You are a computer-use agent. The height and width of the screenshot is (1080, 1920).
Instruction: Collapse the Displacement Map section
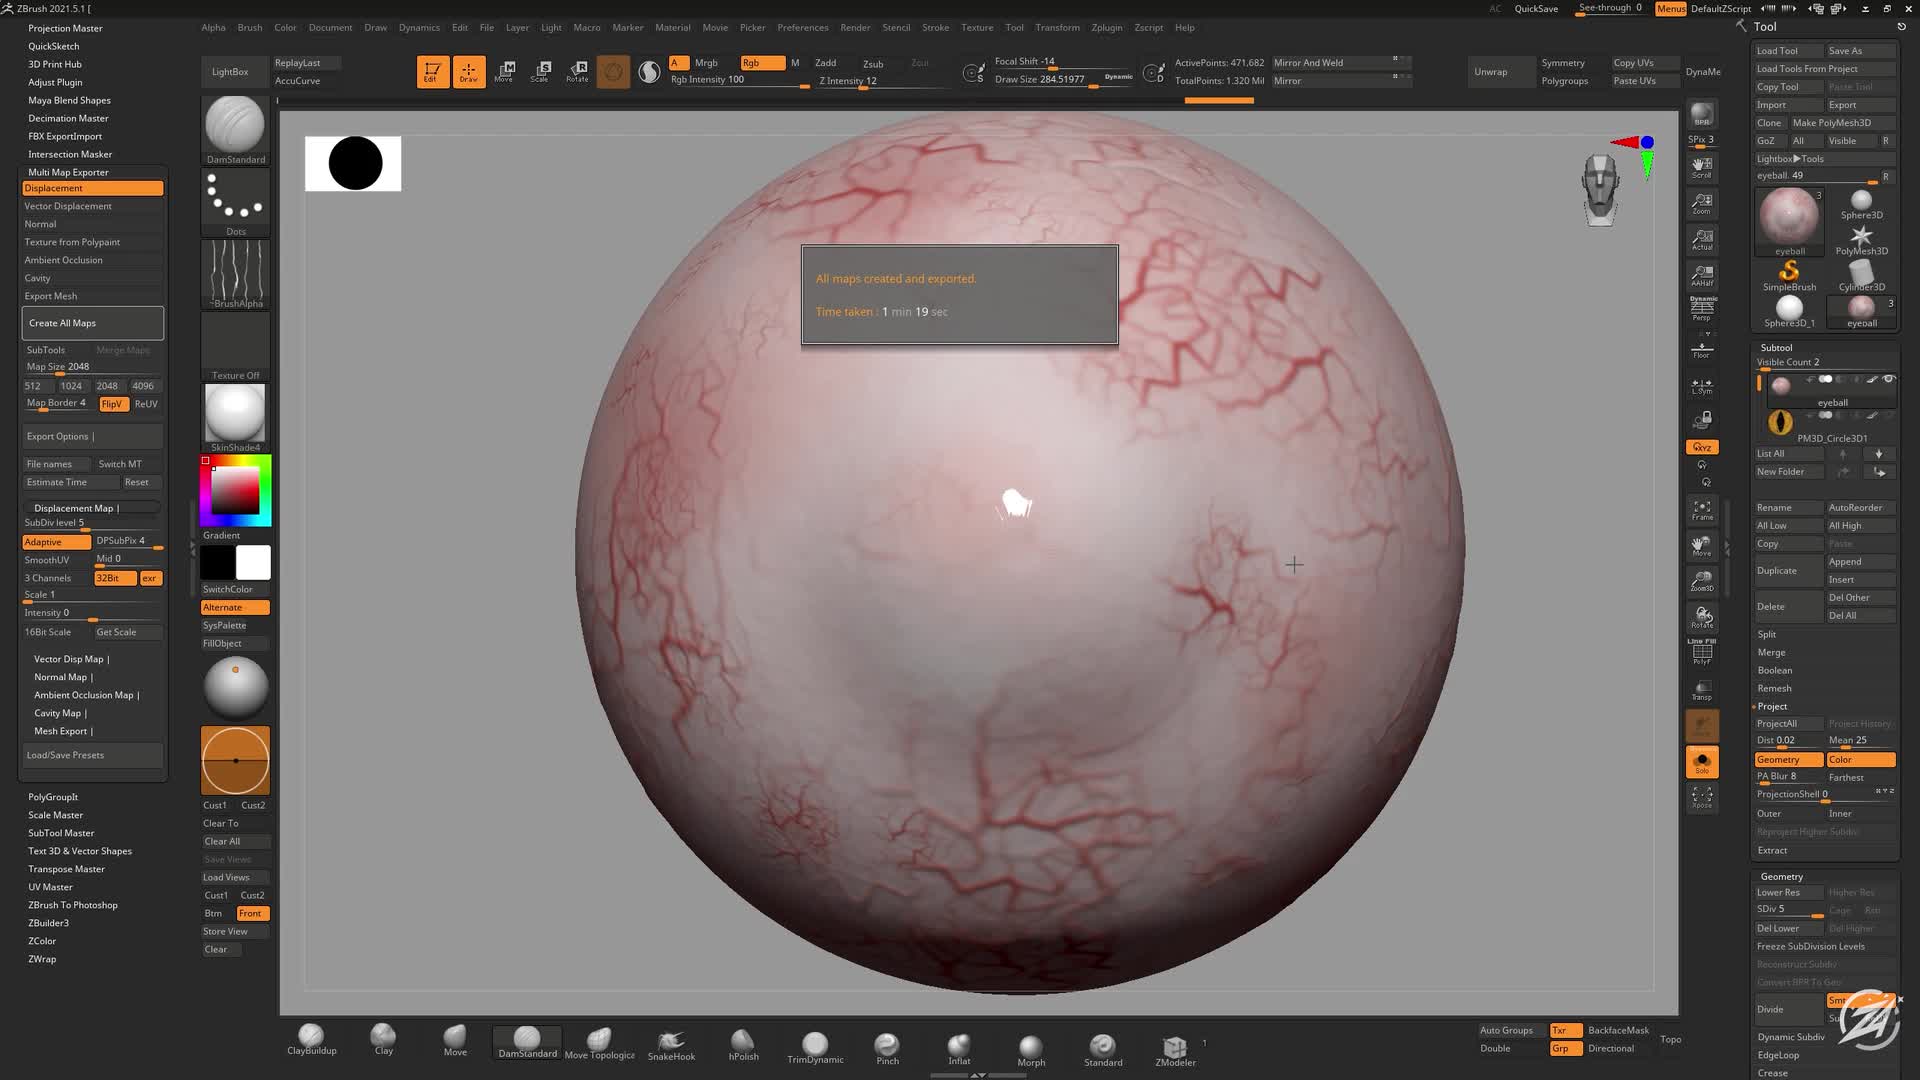(x=76, y=508)
